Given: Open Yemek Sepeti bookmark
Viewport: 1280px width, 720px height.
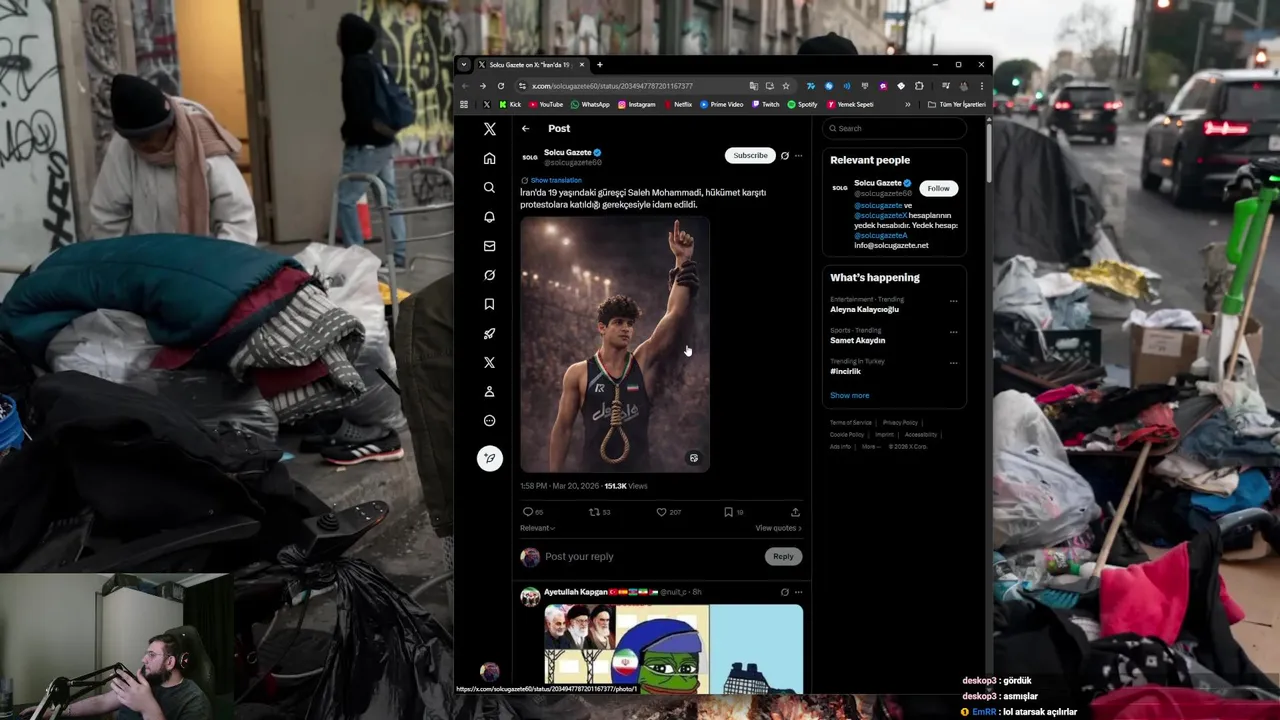Looking at the screenshot, I should point(850,104).
